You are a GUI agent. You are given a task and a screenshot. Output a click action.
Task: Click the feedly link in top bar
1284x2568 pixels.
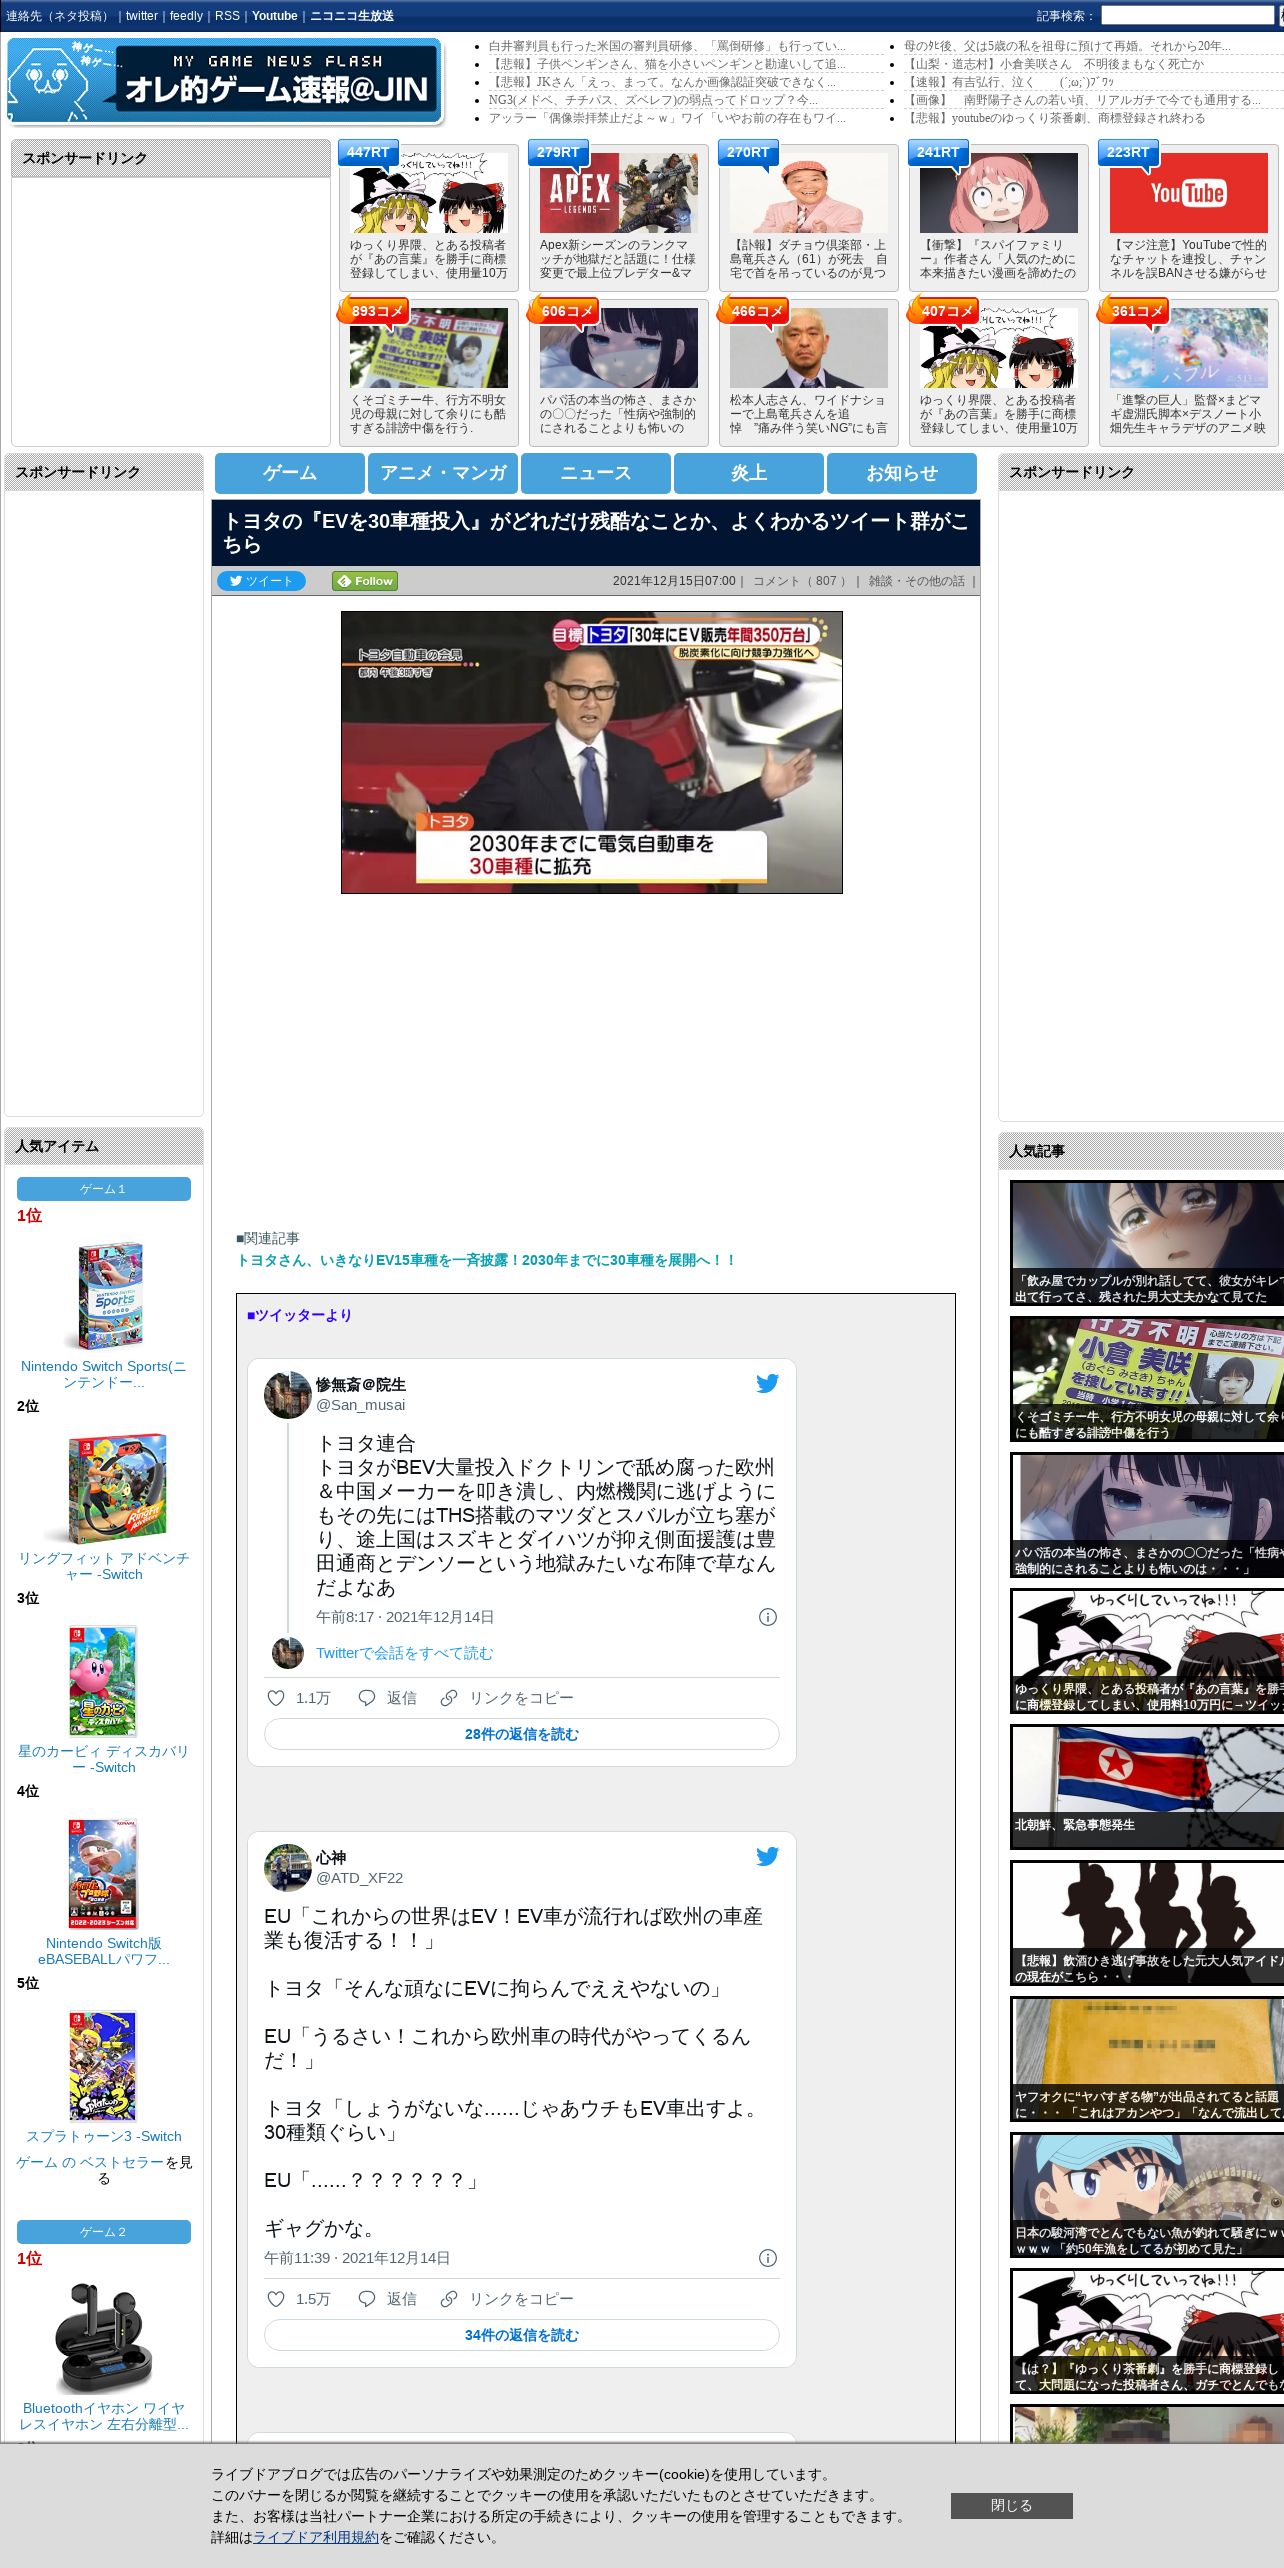[186, 16]
